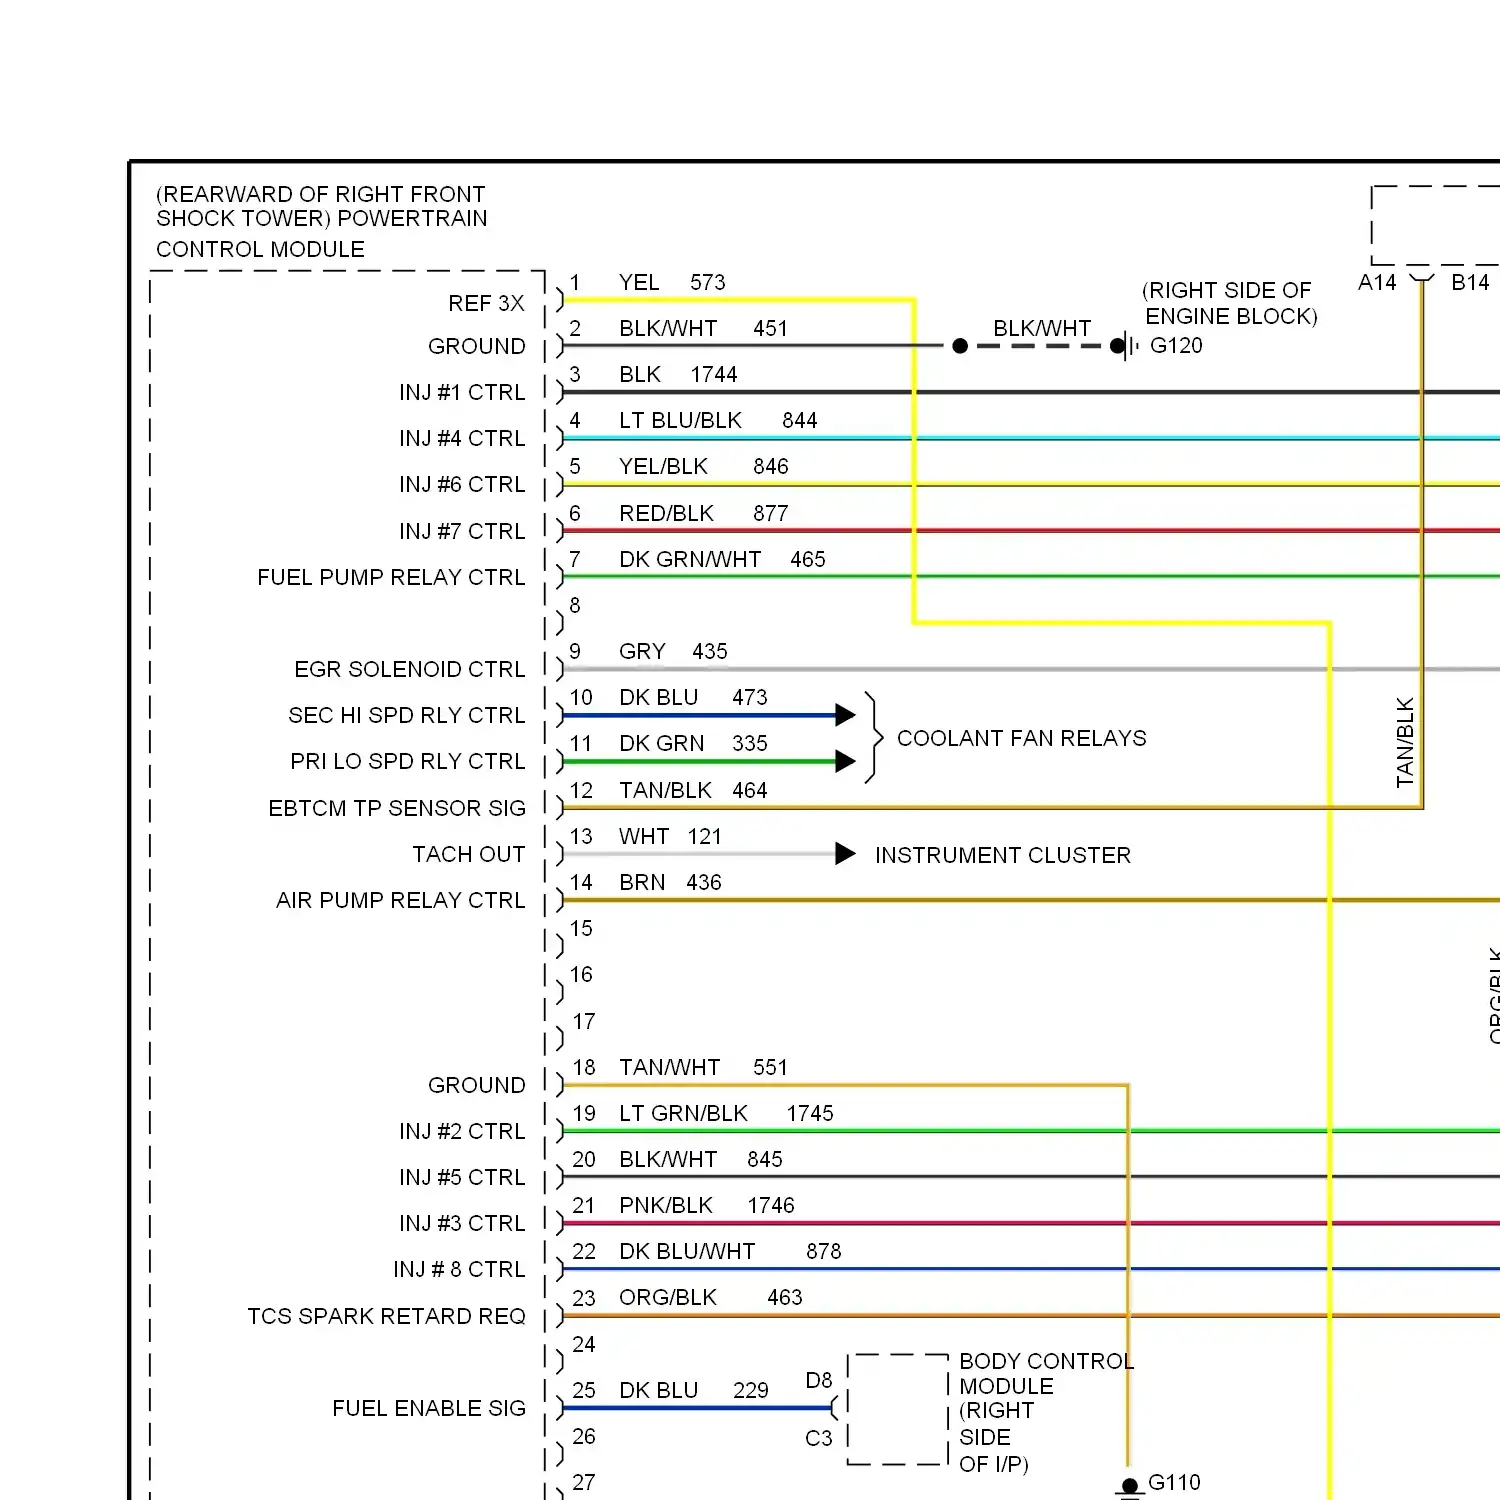The width and height of the screenshot is (1500, 1500).
Task: Select the G110 ground label
Action: coord(1174,1483)
